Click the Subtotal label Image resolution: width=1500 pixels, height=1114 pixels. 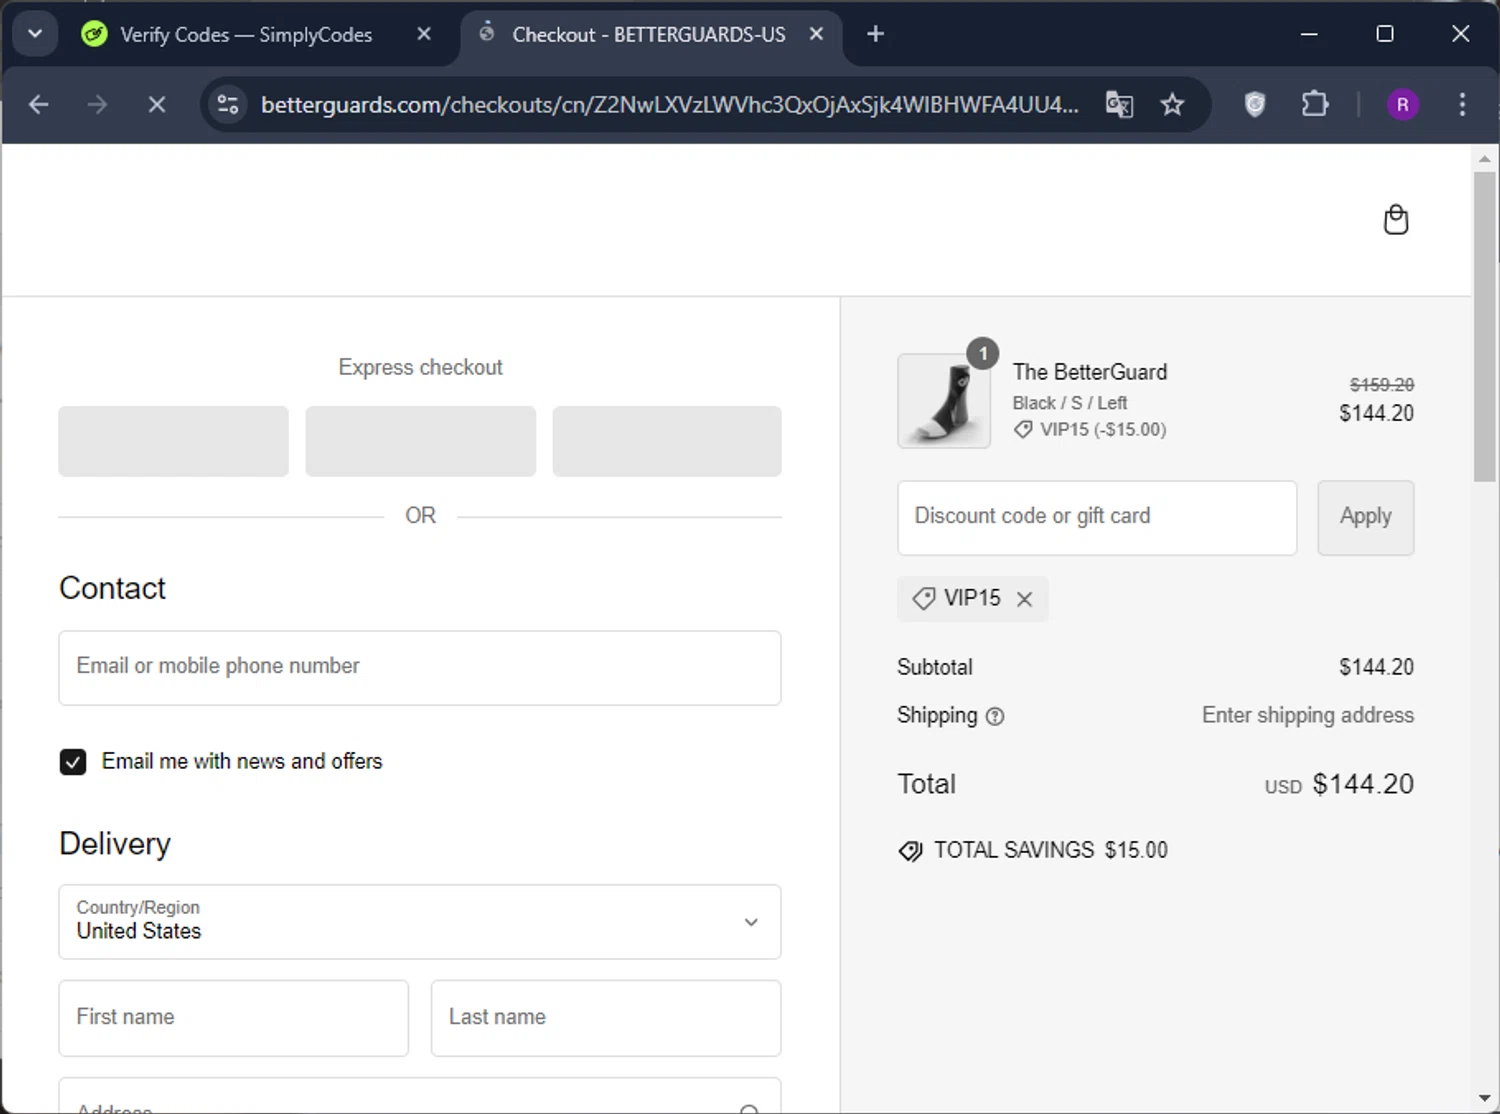coord(935,667)
